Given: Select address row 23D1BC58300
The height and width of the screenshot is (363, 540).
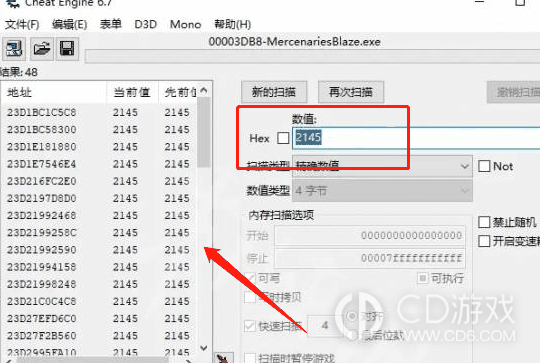Looking at the screenshot, I should point(99,129).
